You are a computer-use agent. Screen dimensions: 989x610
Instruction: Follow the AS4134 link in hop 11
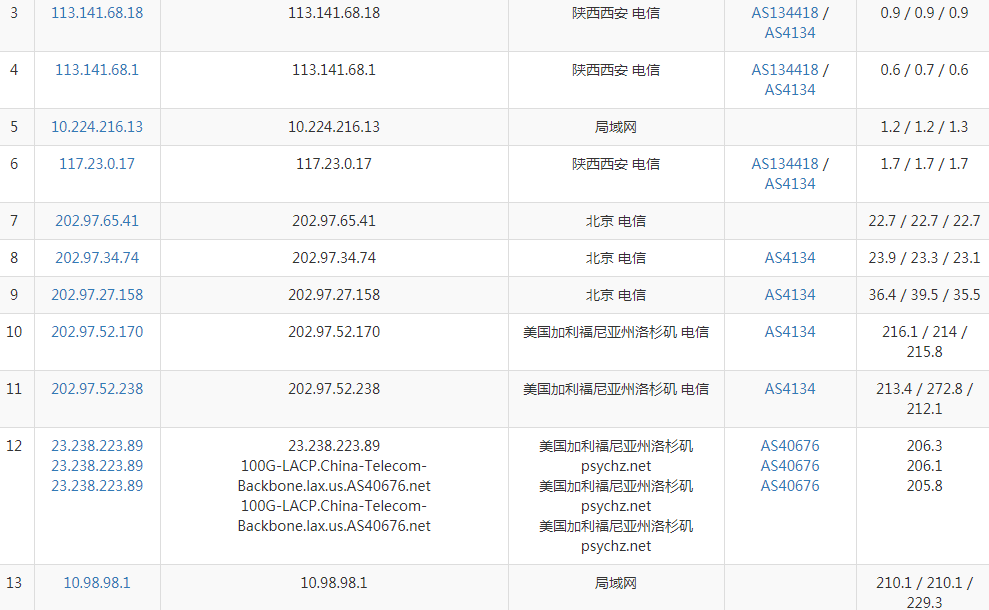(790, 389)
